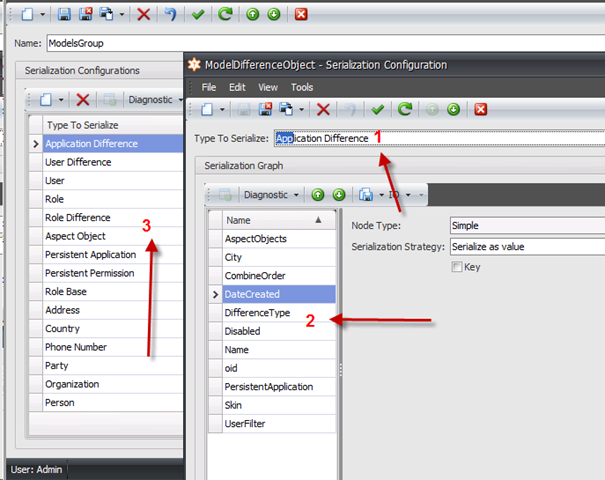Toggle the Key checkbox
The height and width of the screenshot is (480, 605).
[457, 267]
